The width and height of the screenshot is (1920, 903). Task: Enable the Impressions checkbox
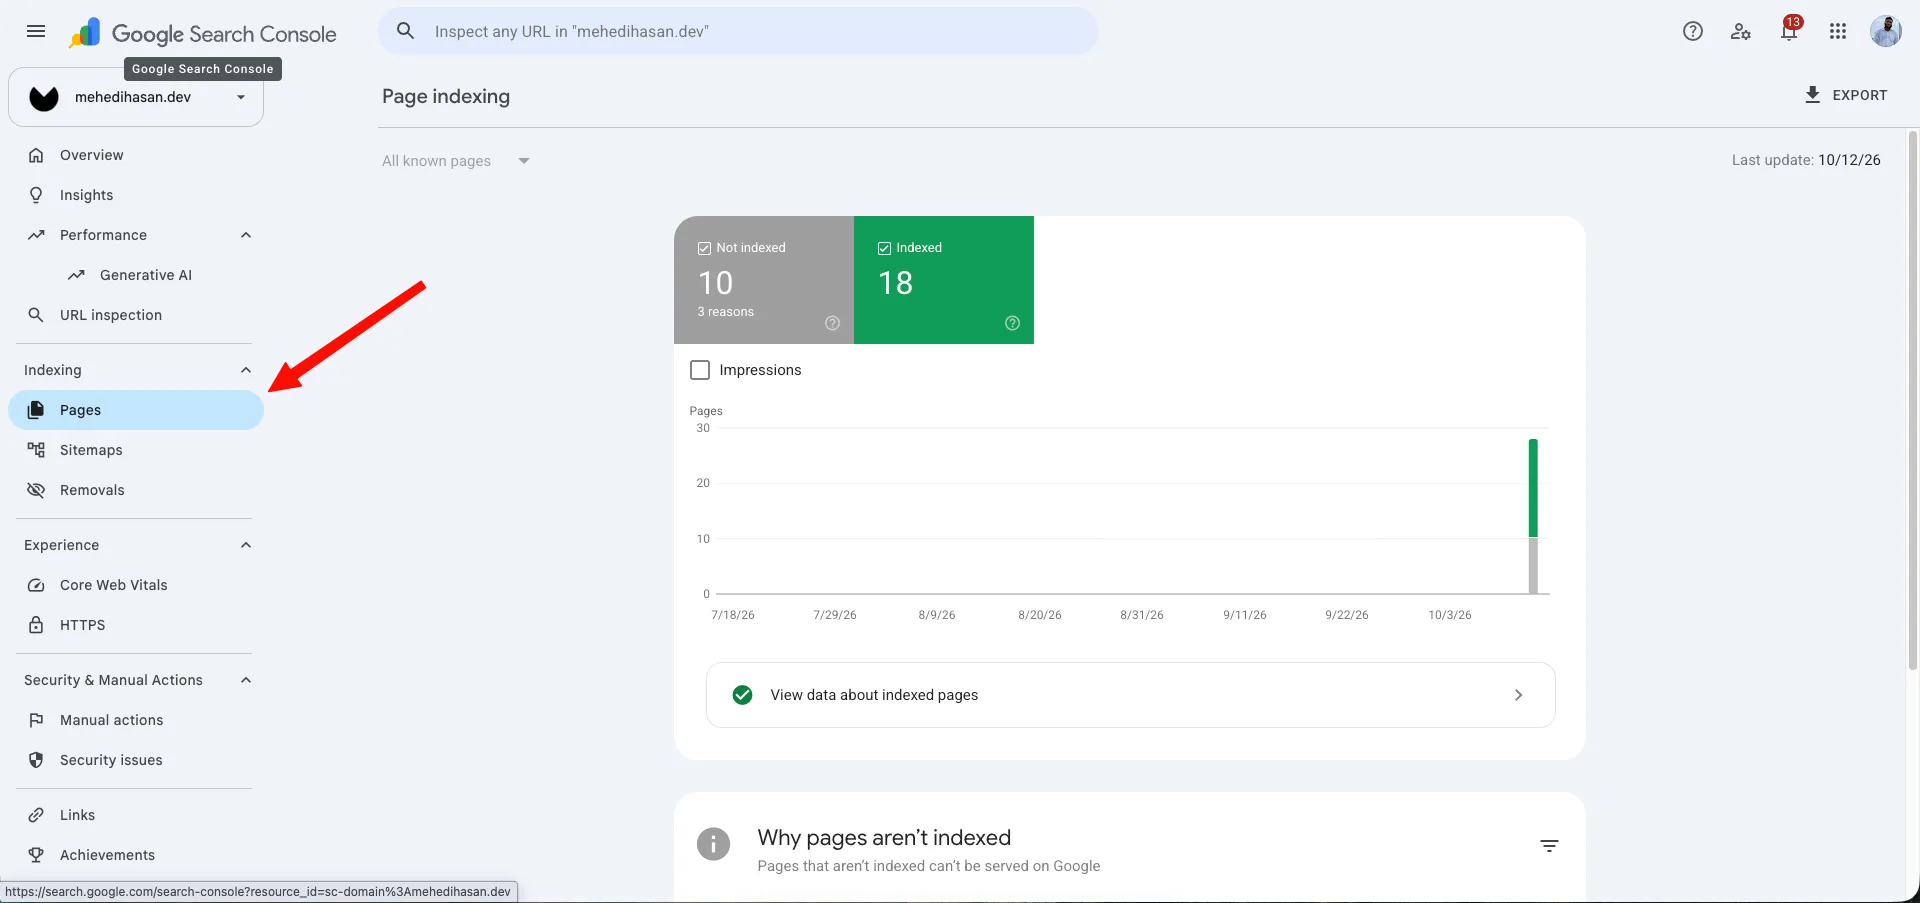pyautogui.click(x=700, y=370)
